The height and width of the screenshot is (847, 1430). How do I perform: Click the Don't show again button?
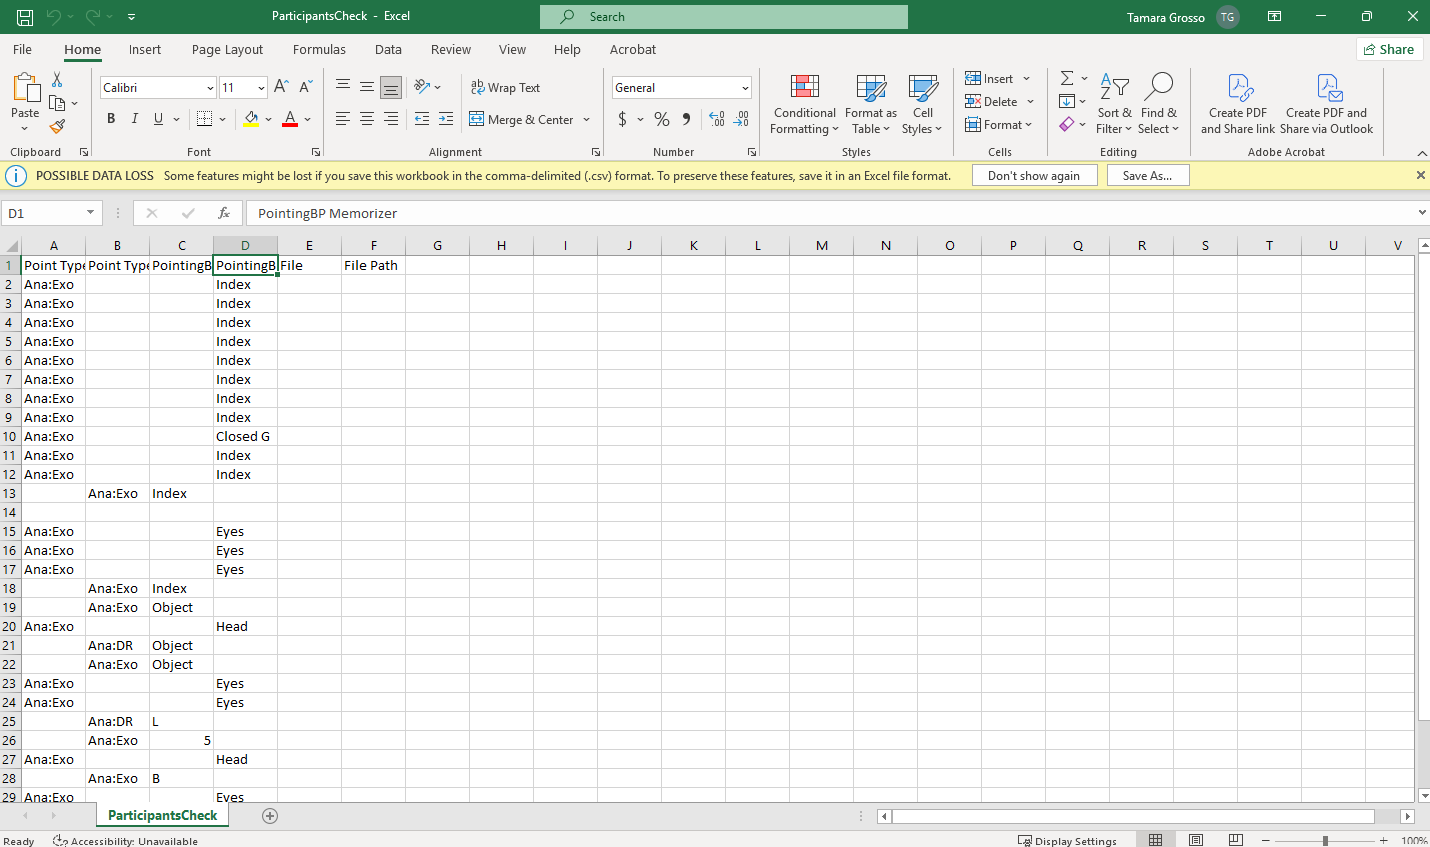coord(1033,176)
